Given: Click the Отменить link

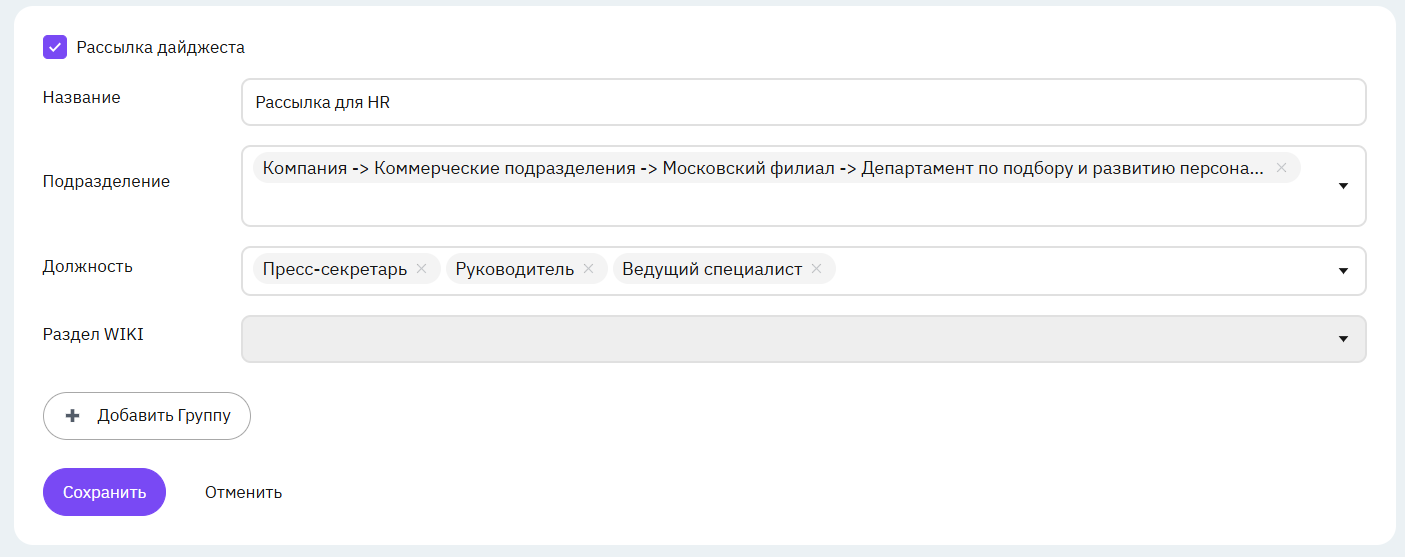Looking at the screenshot, I should tap(243, 492).
